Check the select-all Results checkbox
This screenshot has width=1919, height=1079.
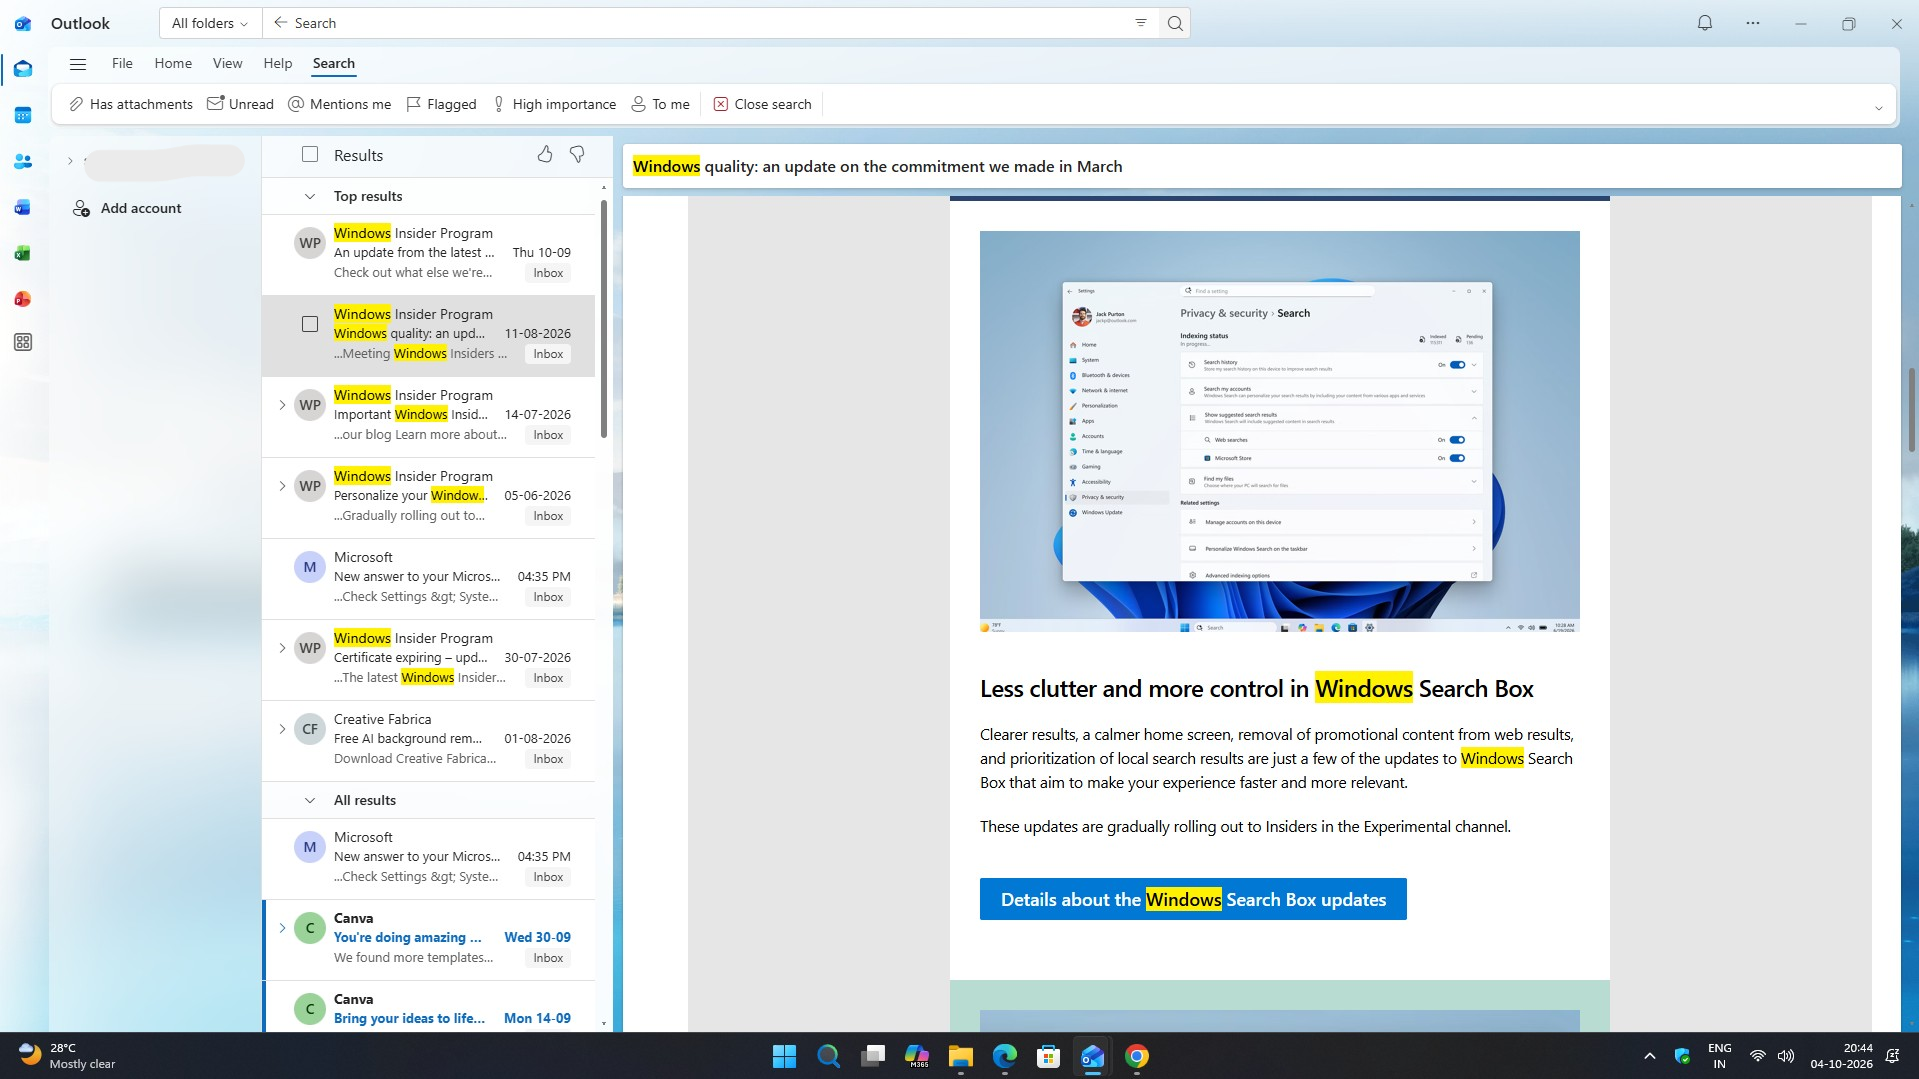coord(310,154)
